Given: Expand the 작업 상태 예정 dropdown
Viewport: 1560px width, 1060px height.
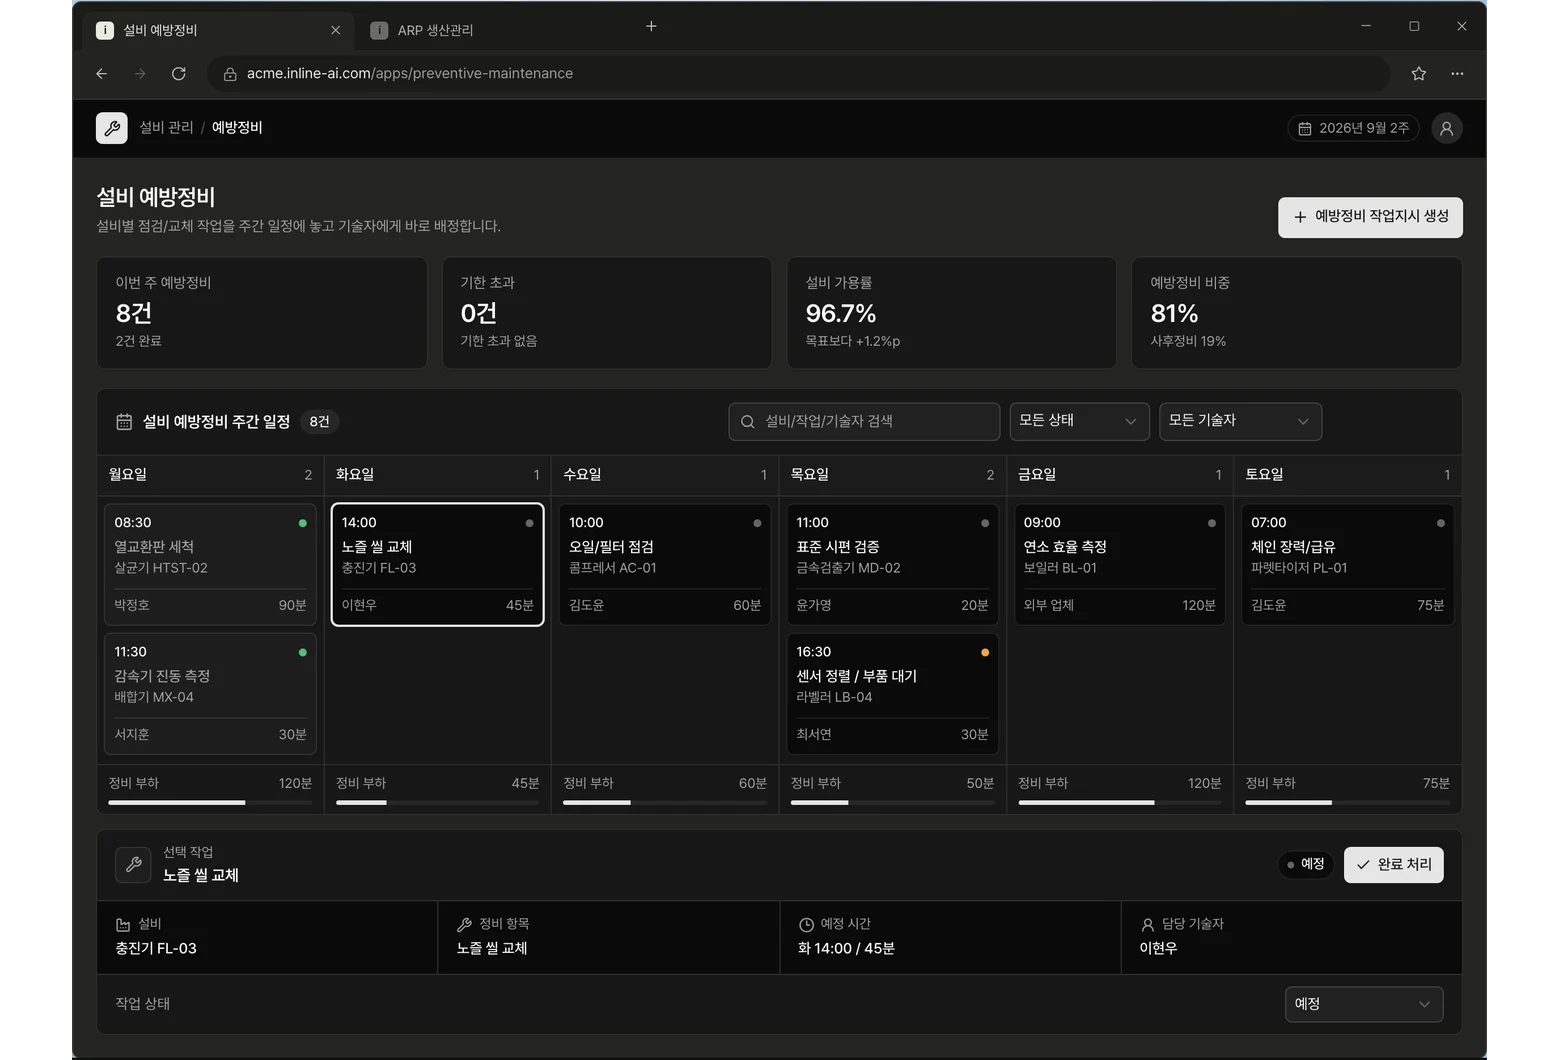Looking at the screenshot, I should coord(1363,1004).
